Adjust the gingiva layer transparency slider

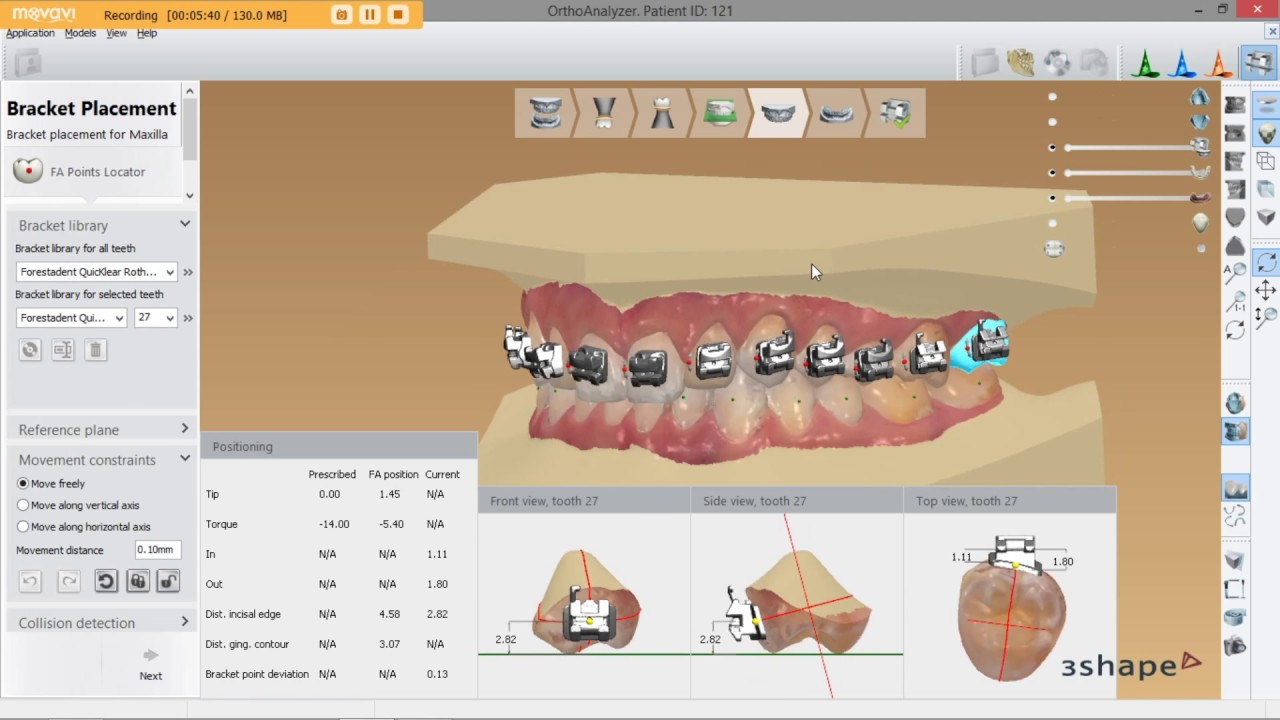(x=1128, y=198)
